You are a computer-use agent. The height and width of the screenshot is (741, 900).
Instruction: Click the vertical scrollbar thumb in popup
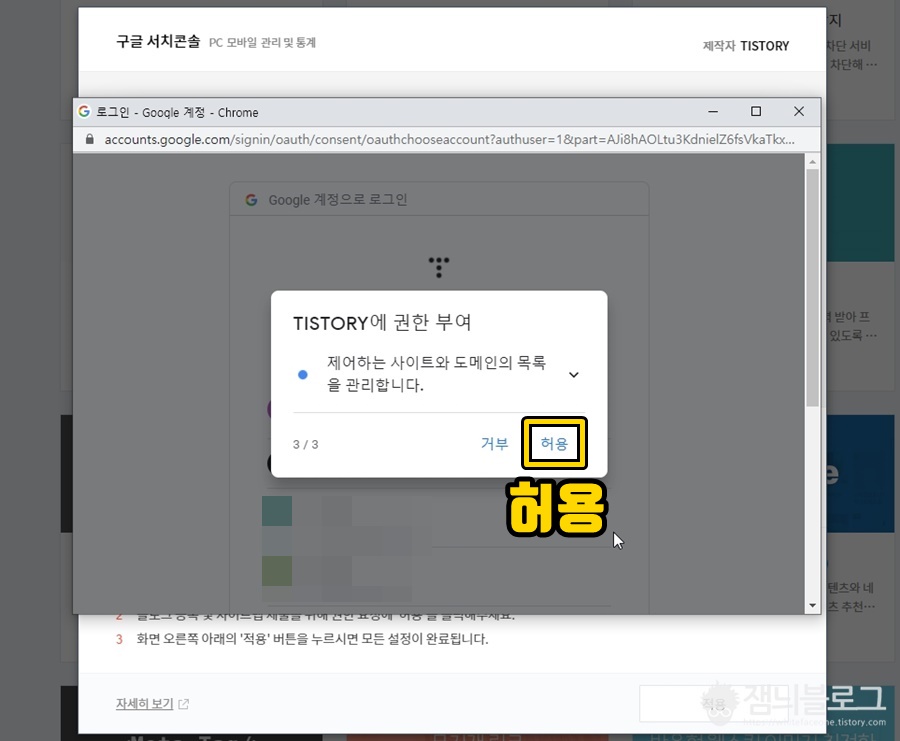(x=812, y=287)
